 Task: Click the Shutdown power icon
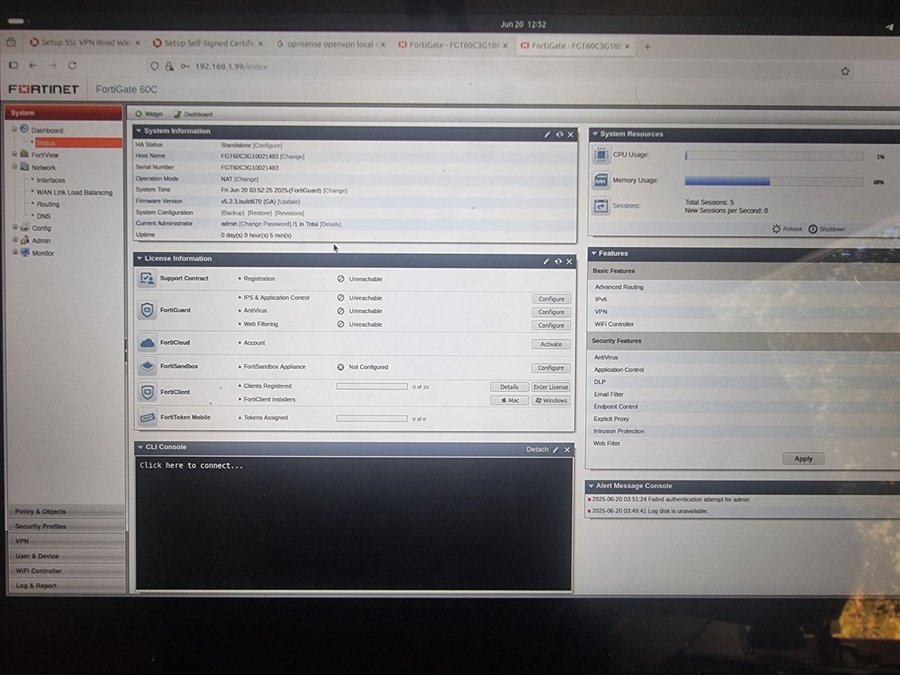(x=812, y=229)
